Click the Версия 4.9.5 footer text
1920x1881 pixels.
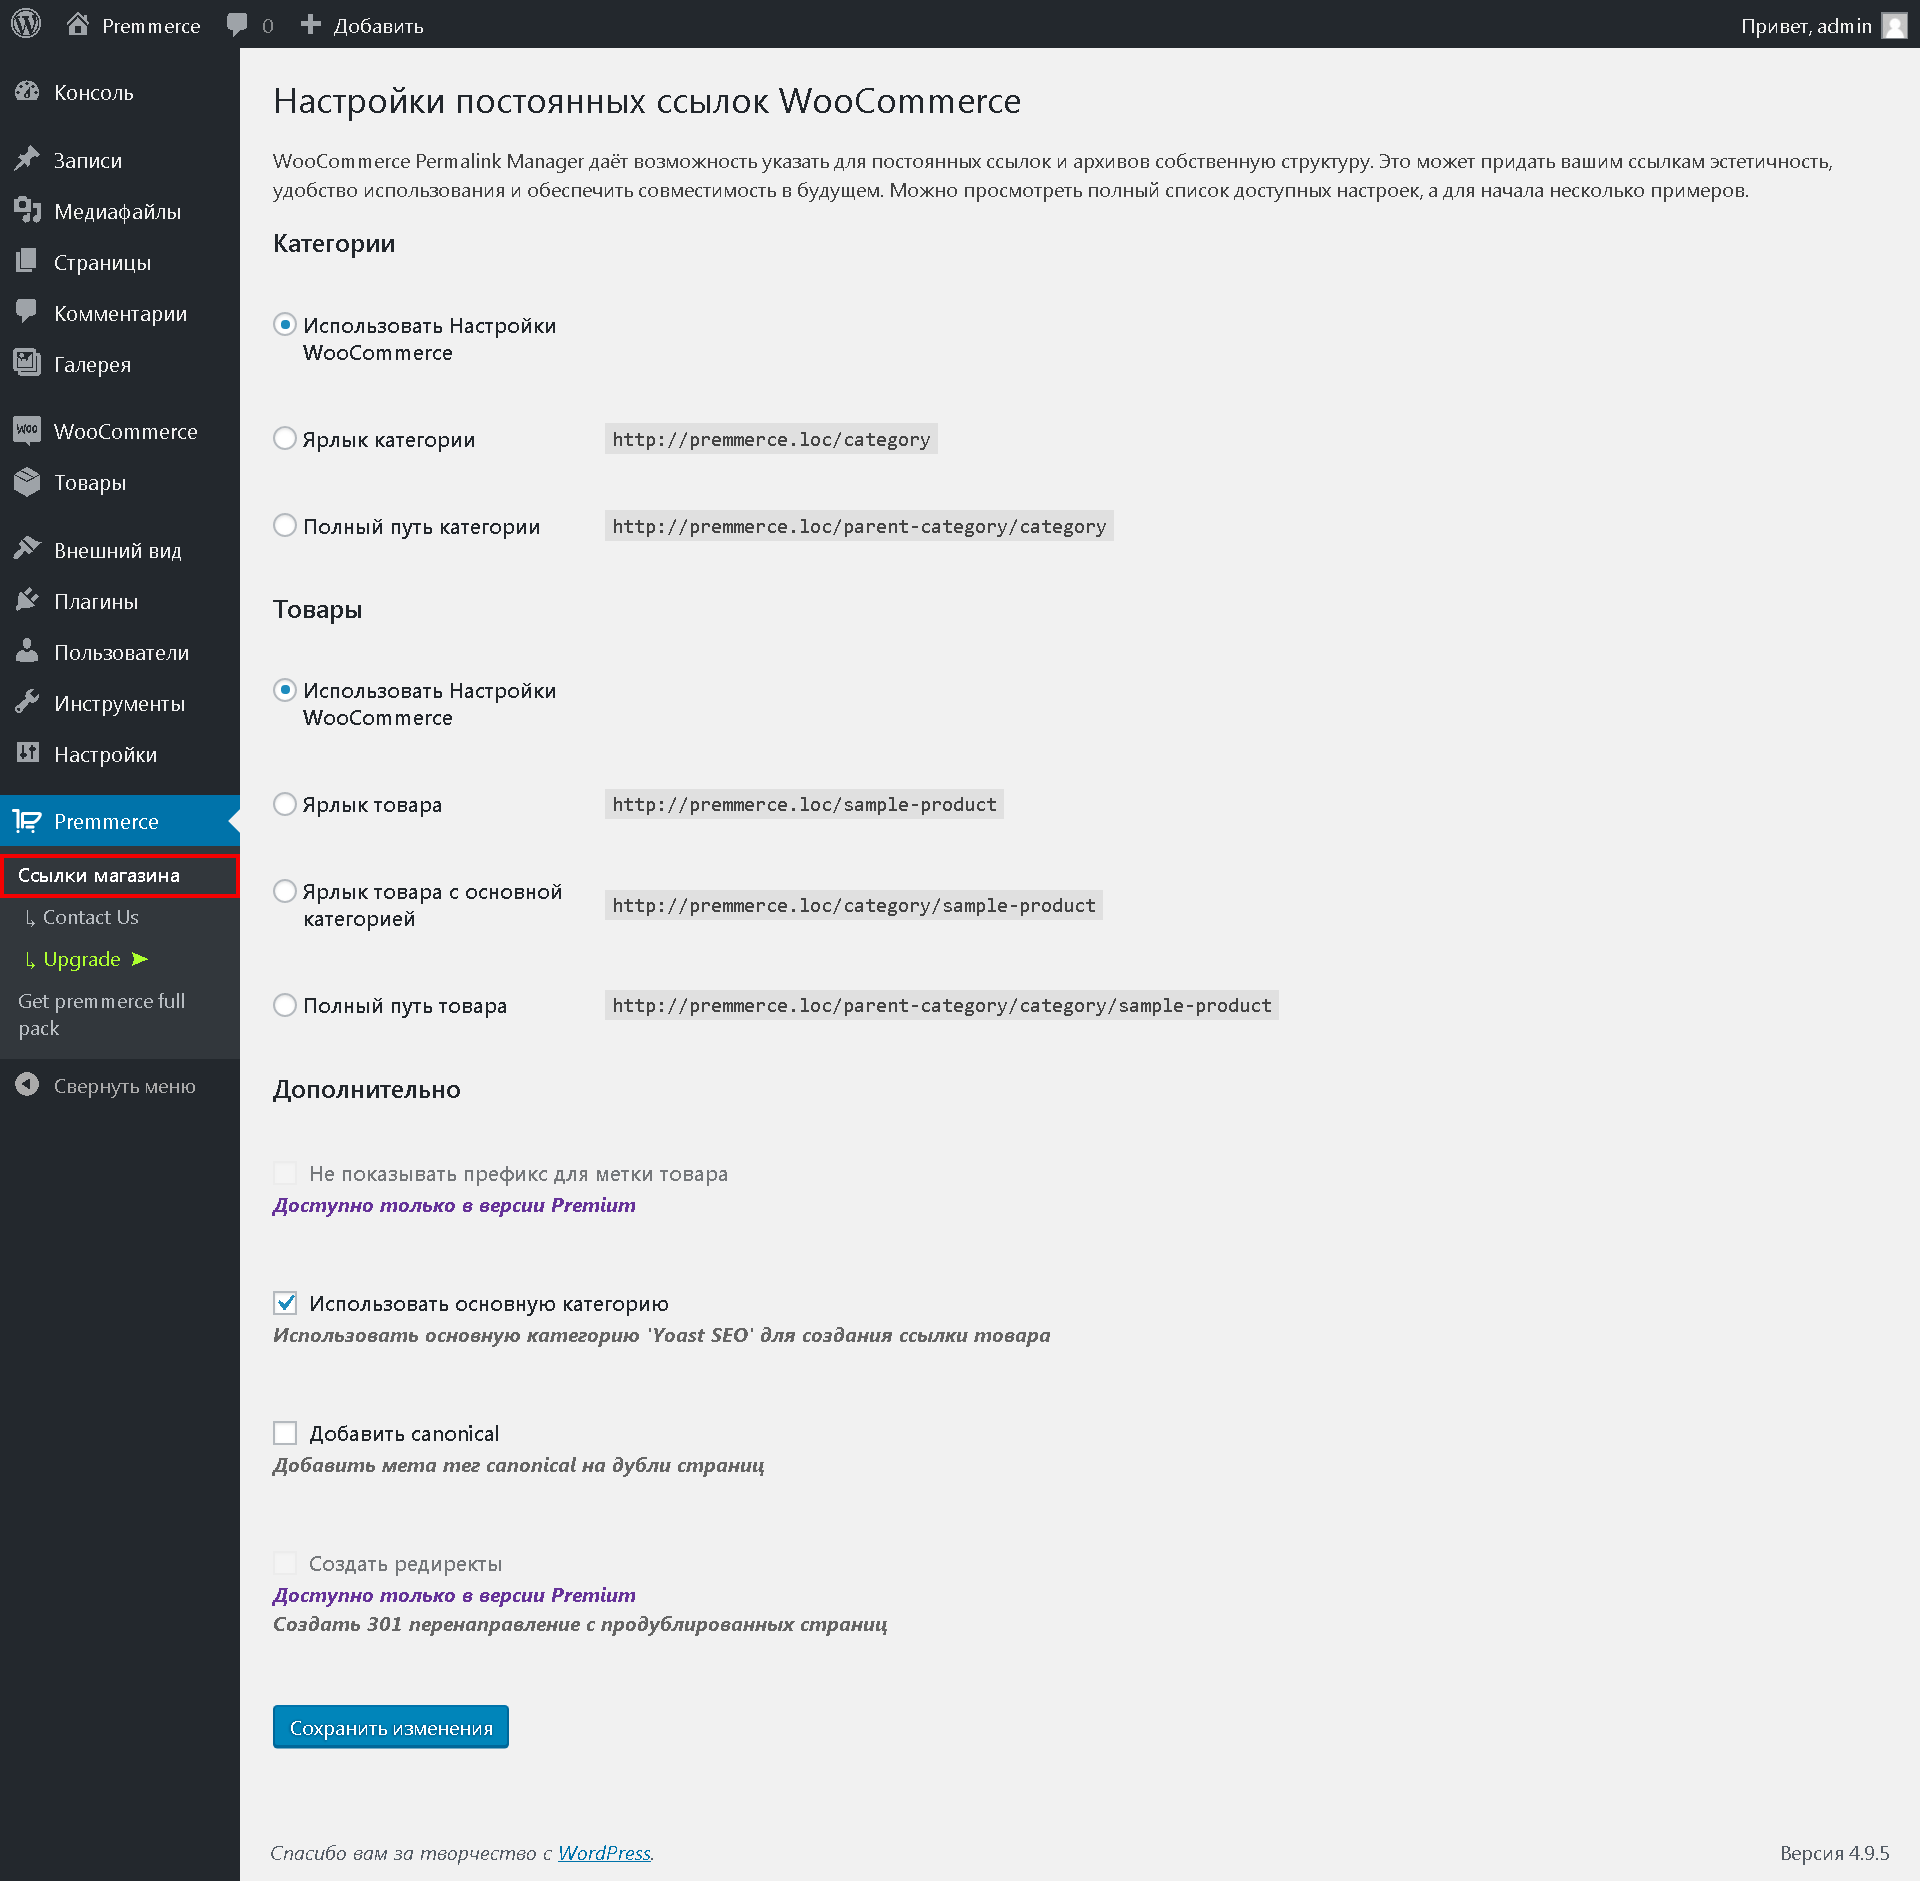click(1834, 1853)
